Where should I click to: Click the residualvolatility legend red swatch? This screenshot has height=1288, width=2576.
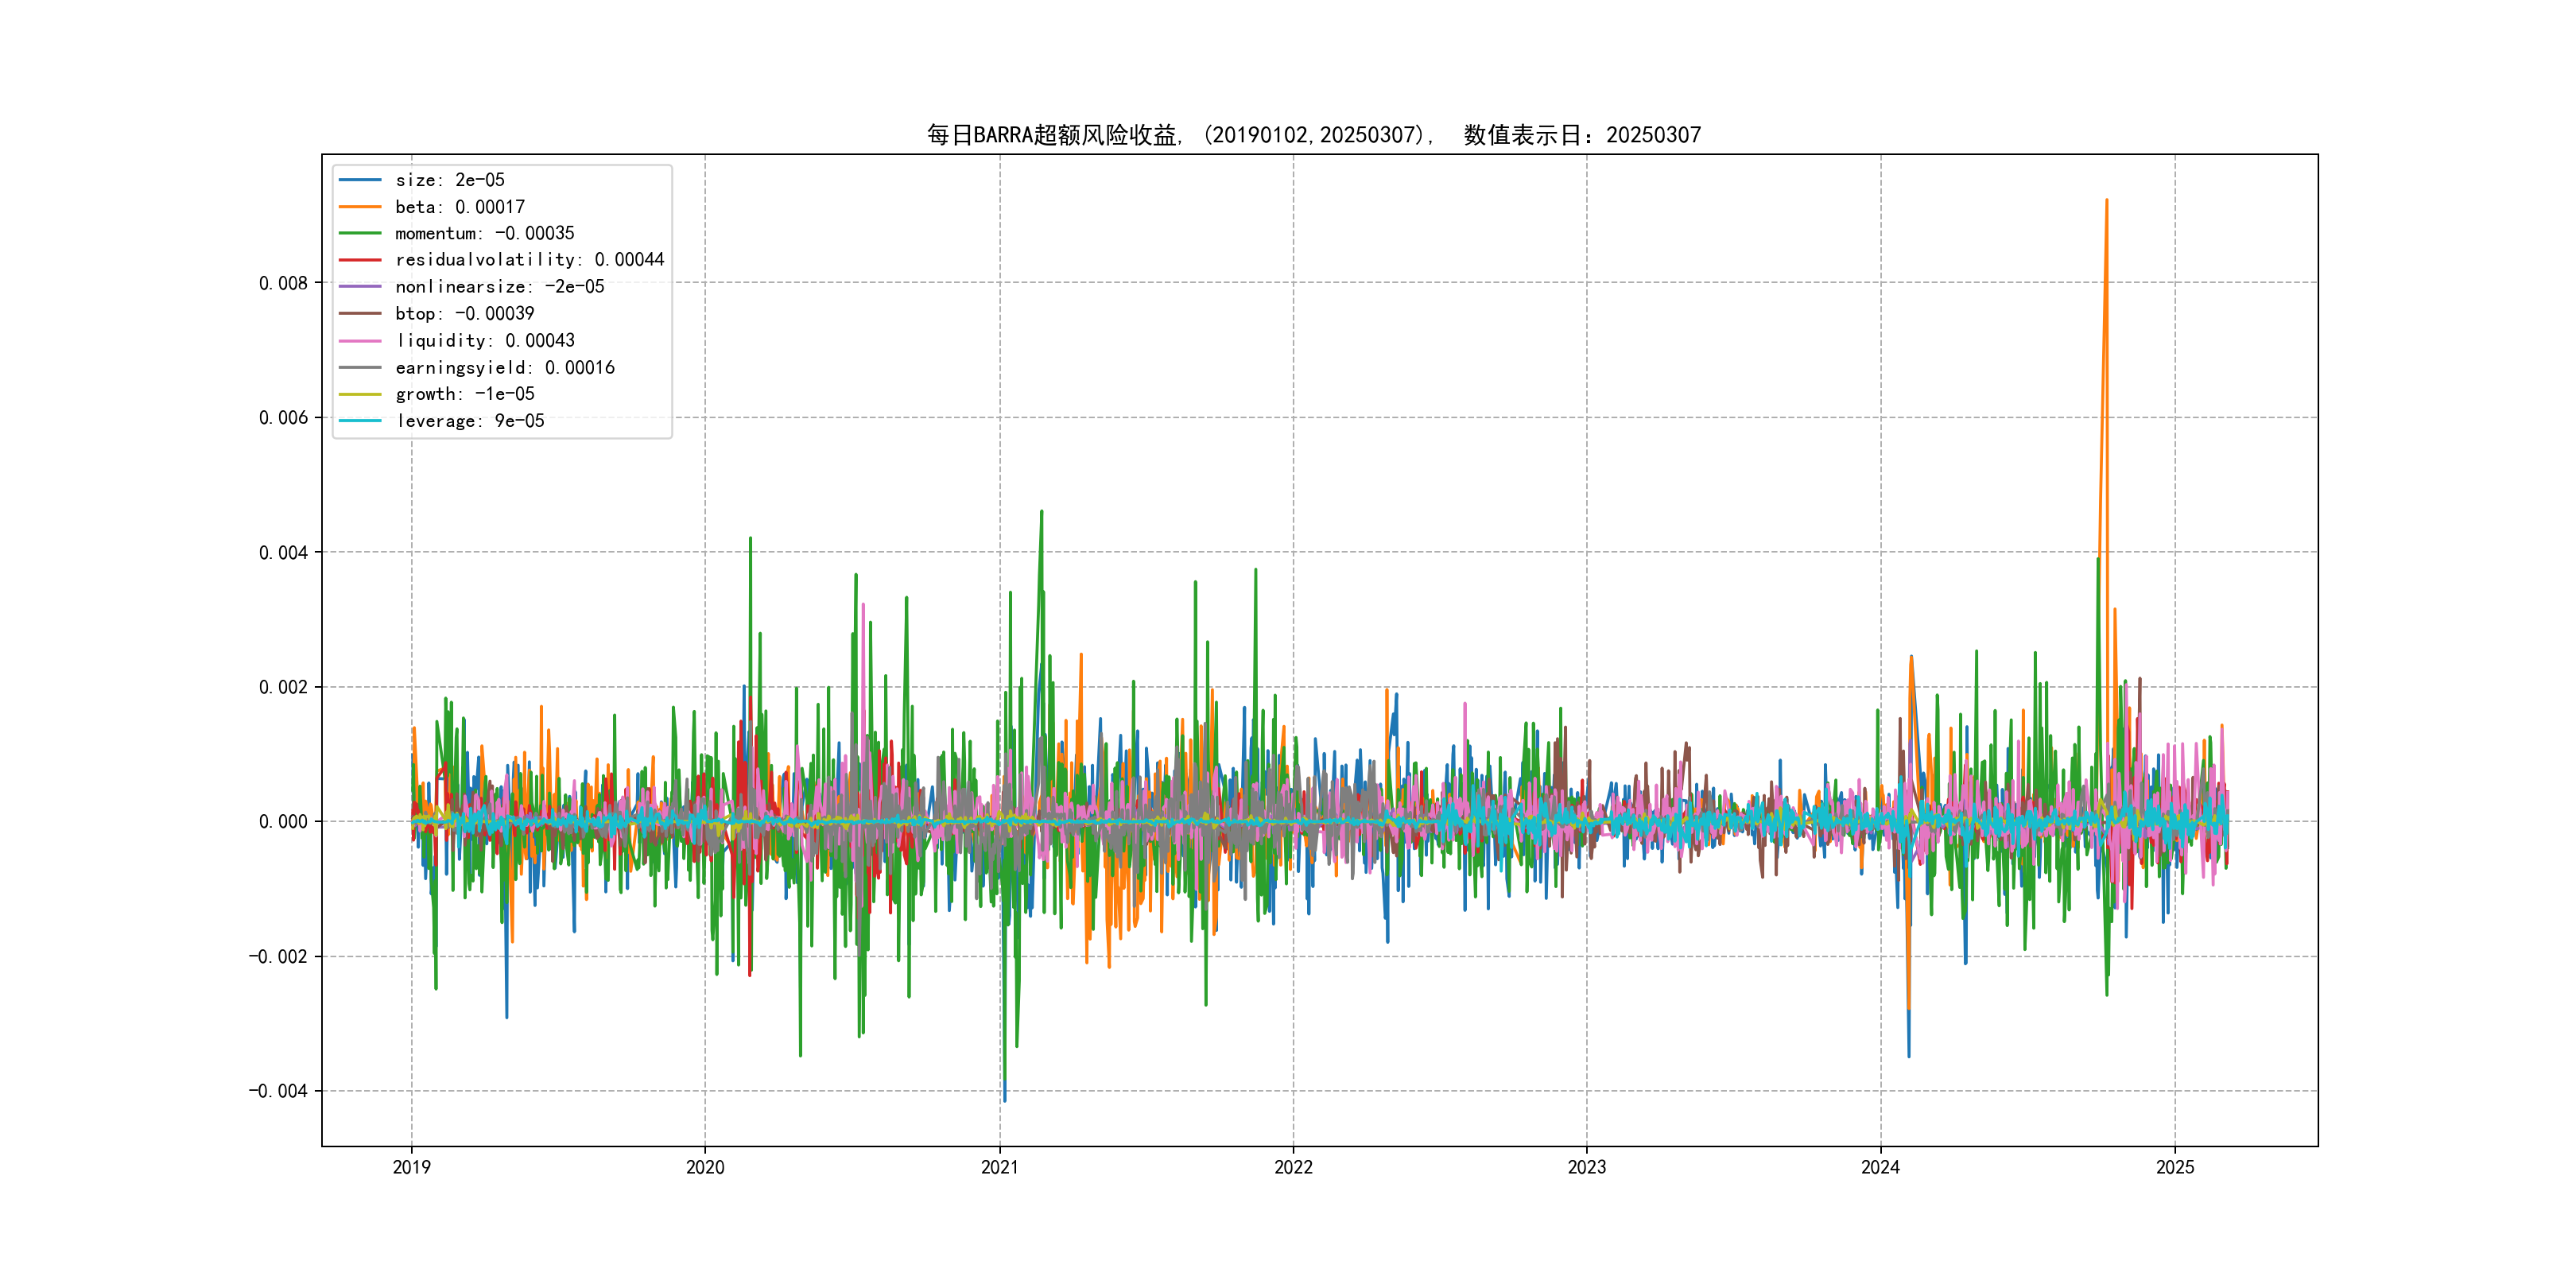[360, 260]
